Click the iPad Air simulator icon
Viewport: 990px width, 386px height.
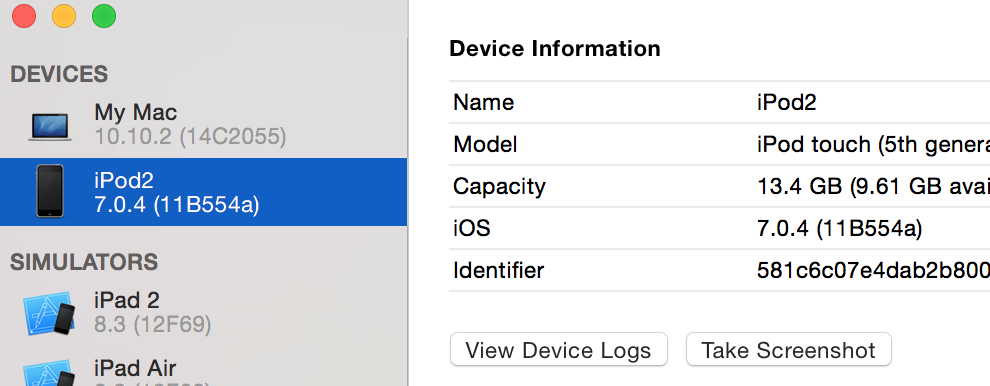tap(49, 373)
